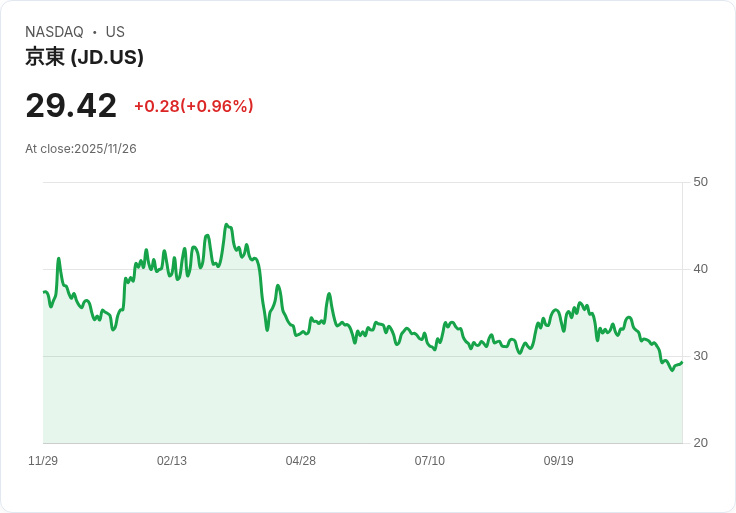Click the rightmost end of the price line
This screenshot has height=513, width=736.
point(682,362)
